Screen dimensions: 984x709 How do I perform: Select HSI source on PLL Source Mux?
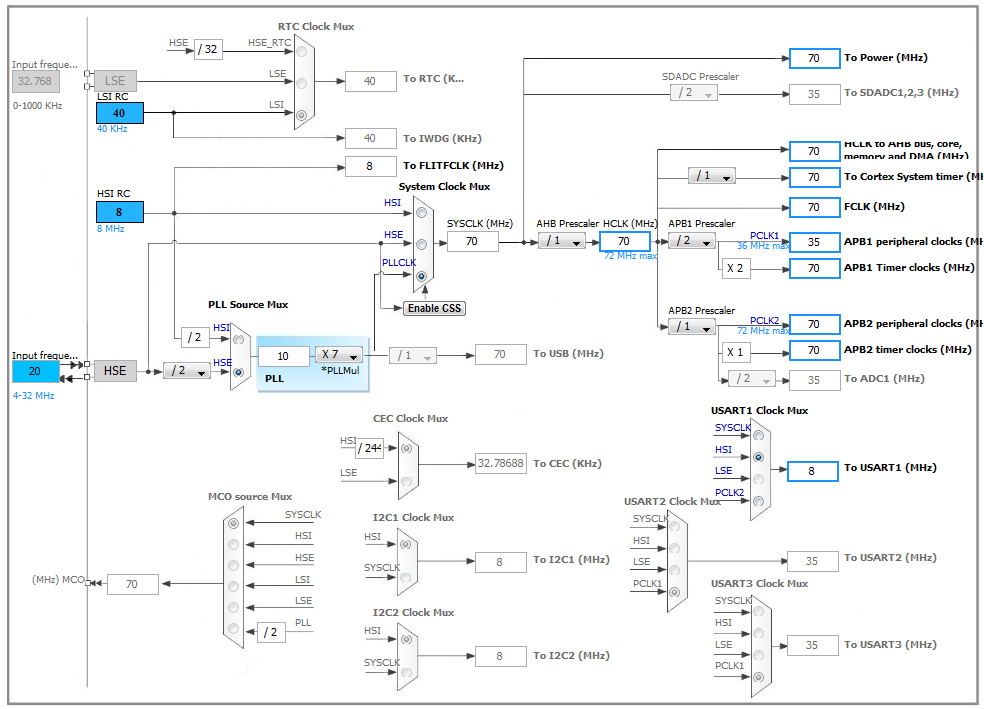click(x=238, y=339)
